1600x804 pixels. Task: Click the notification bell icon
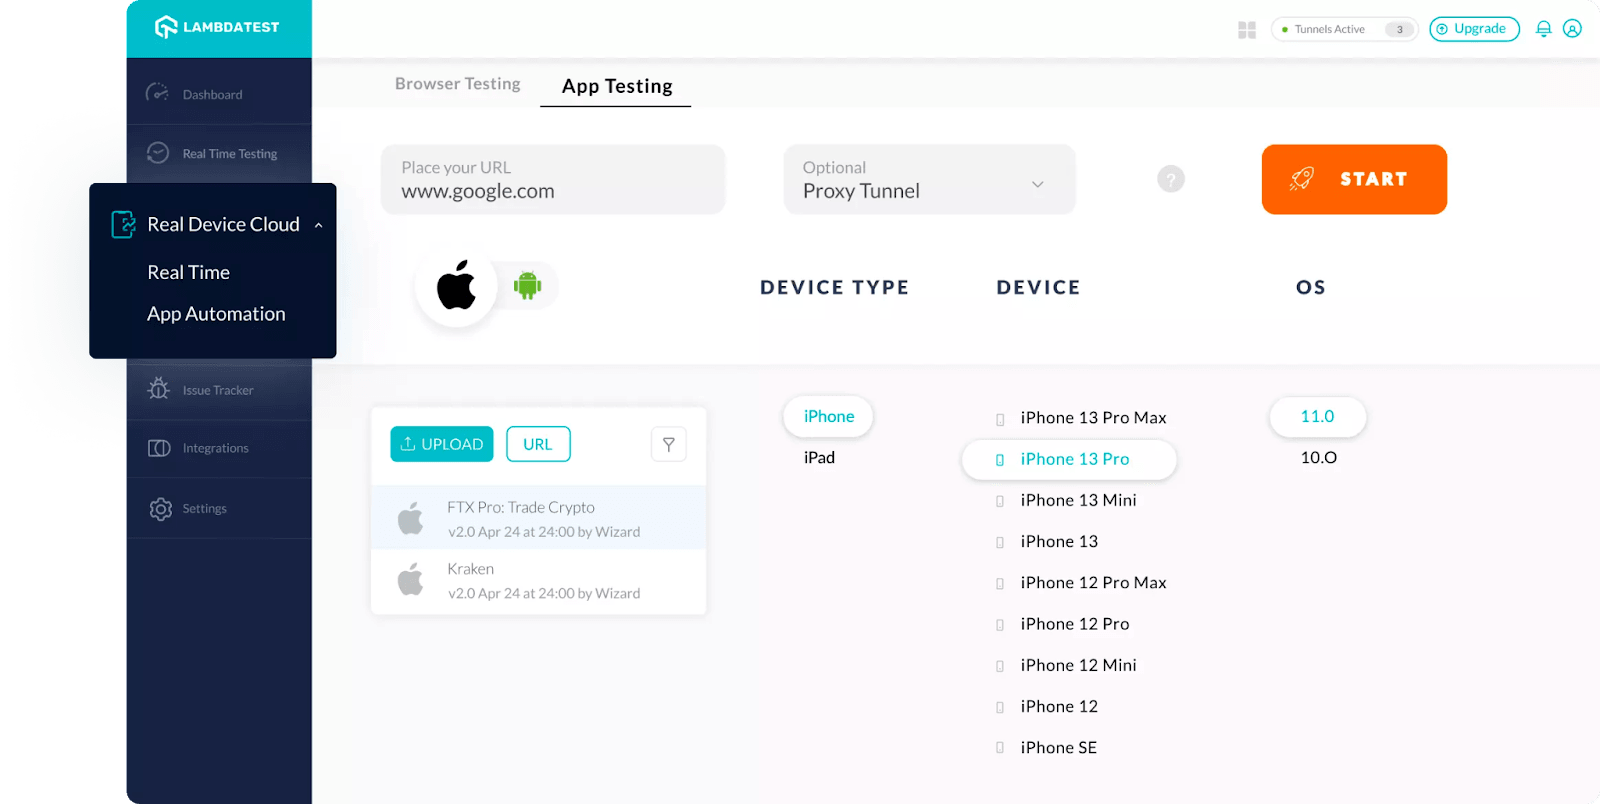tap(1542, 29)
